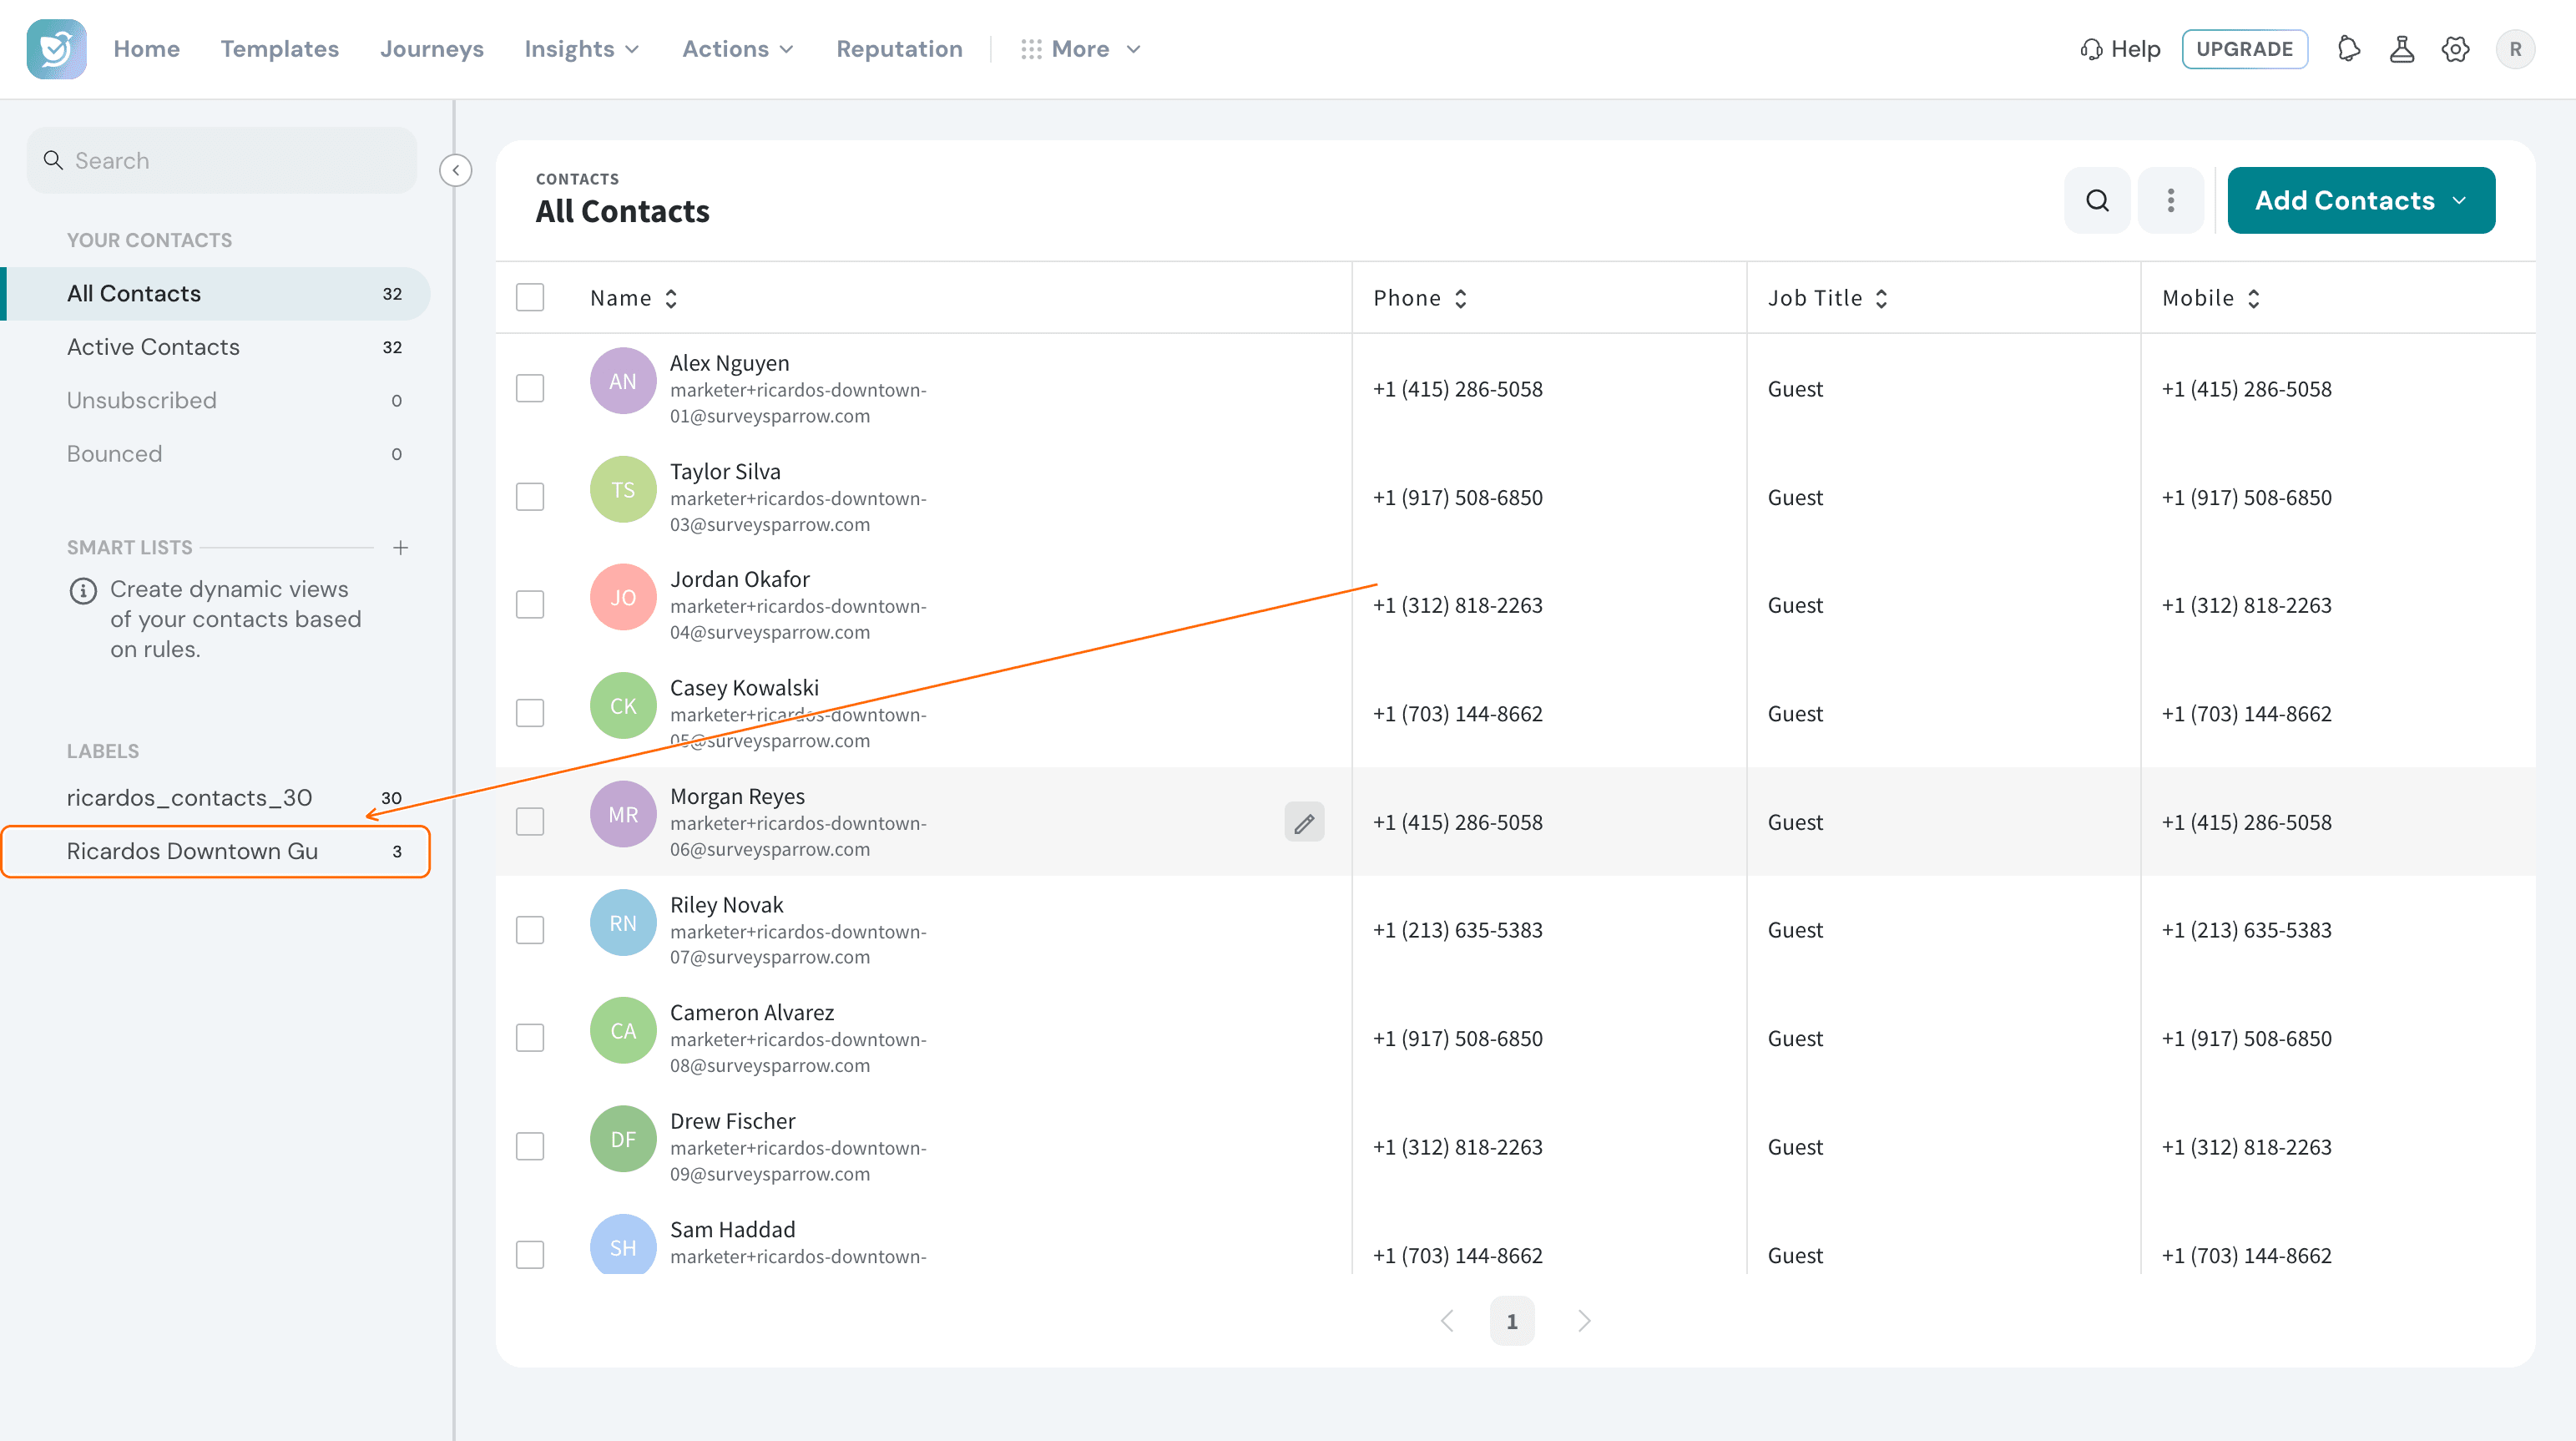This screenshot has height=1441, width=2576.
Task: Select Jordan Okafor's checkbox
Action: click(x=530, y=604)
